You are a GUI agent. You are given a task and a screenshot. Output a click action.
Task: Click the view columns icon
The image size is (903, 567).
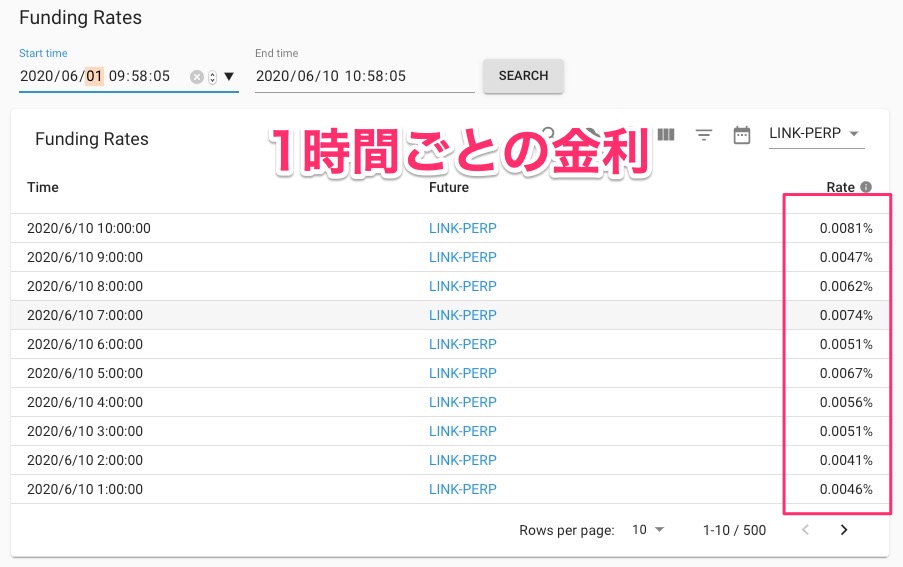(667, 135)
